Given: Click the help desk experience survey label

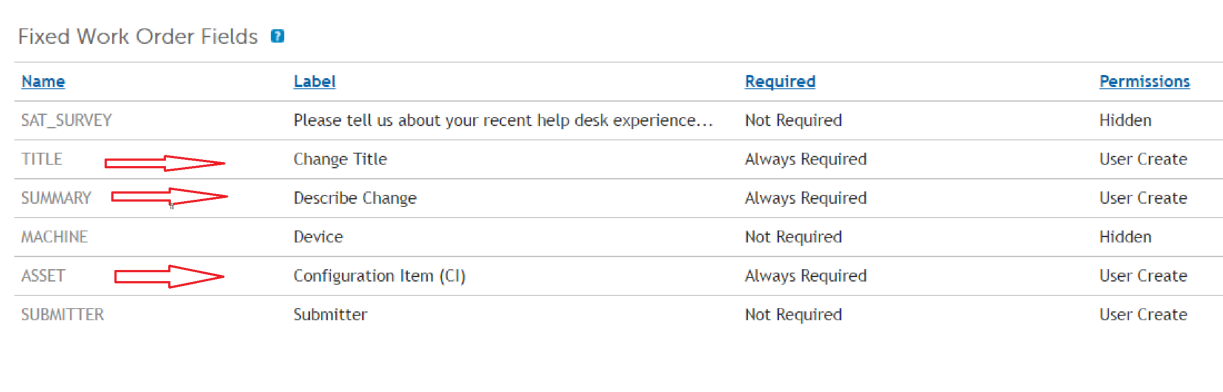Looking at the screenshot, I should pyautogui.click(x=503, y=121).
